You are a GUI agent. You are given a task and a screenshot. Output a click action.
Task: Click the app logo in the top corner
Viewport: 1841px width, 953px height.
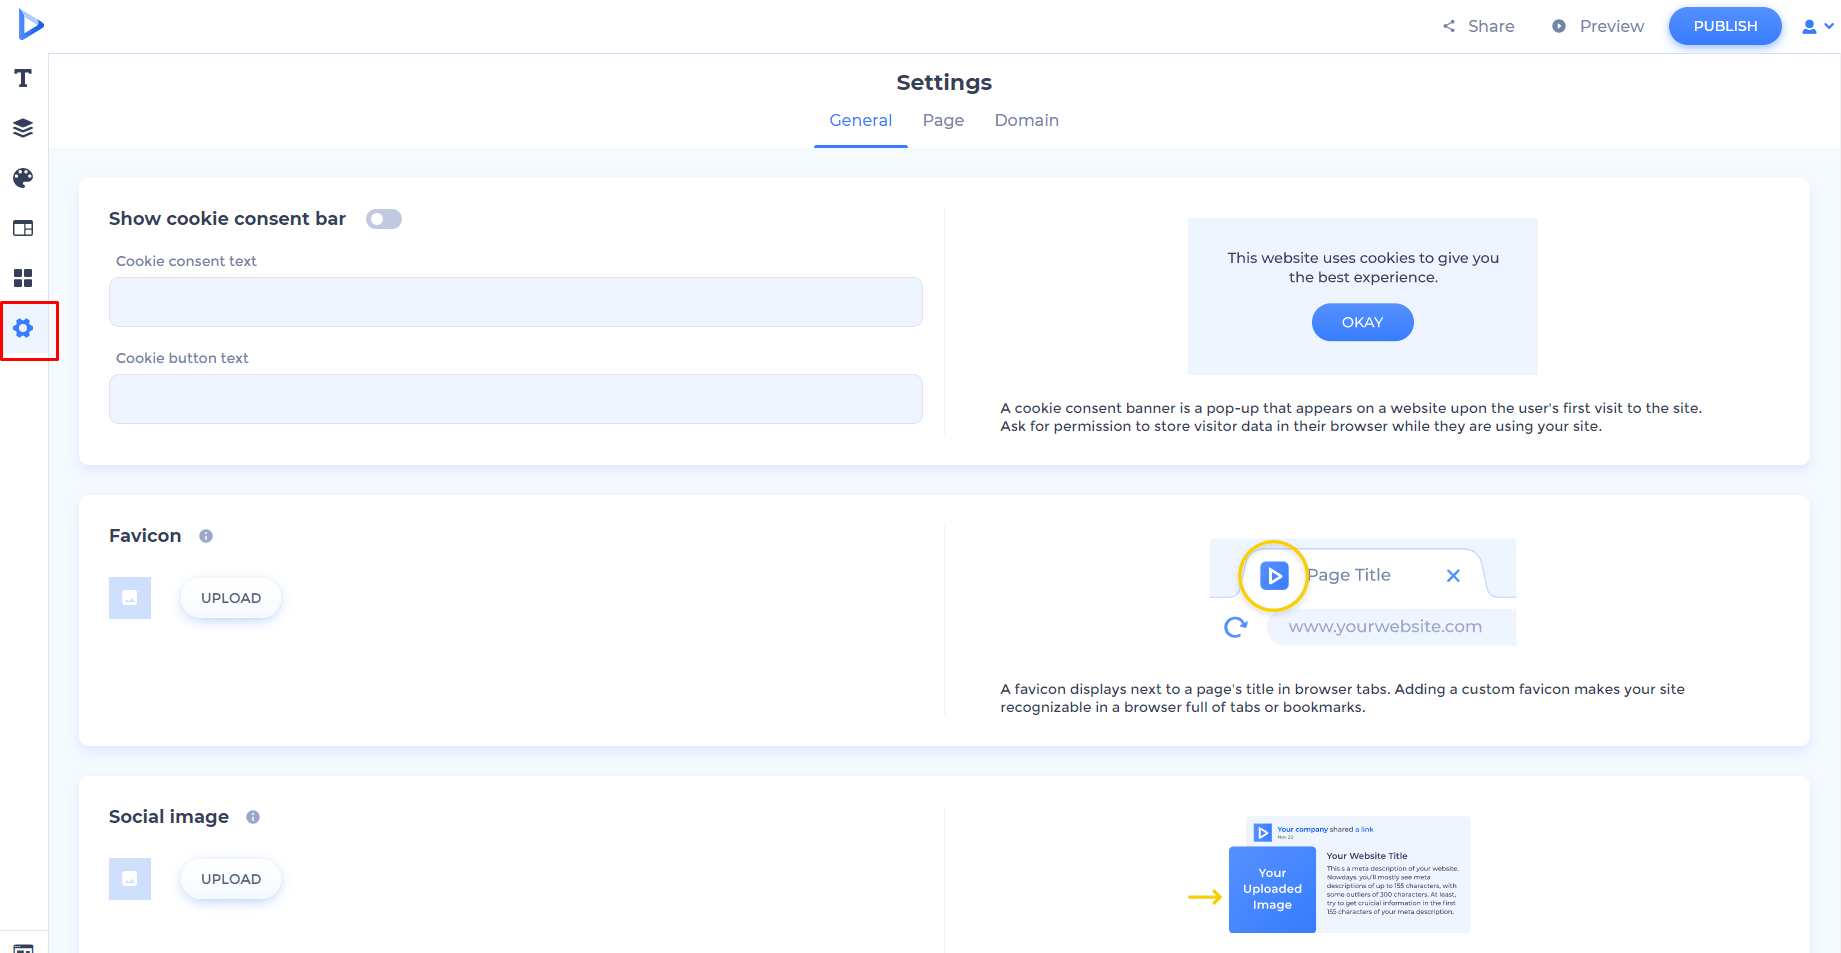[31, 24]
